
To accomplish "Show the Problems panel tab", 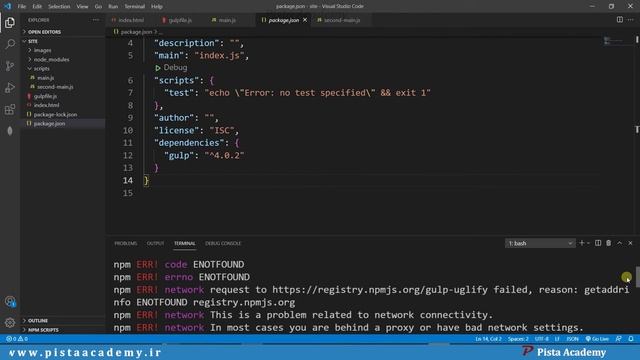I will click(126, 243).
